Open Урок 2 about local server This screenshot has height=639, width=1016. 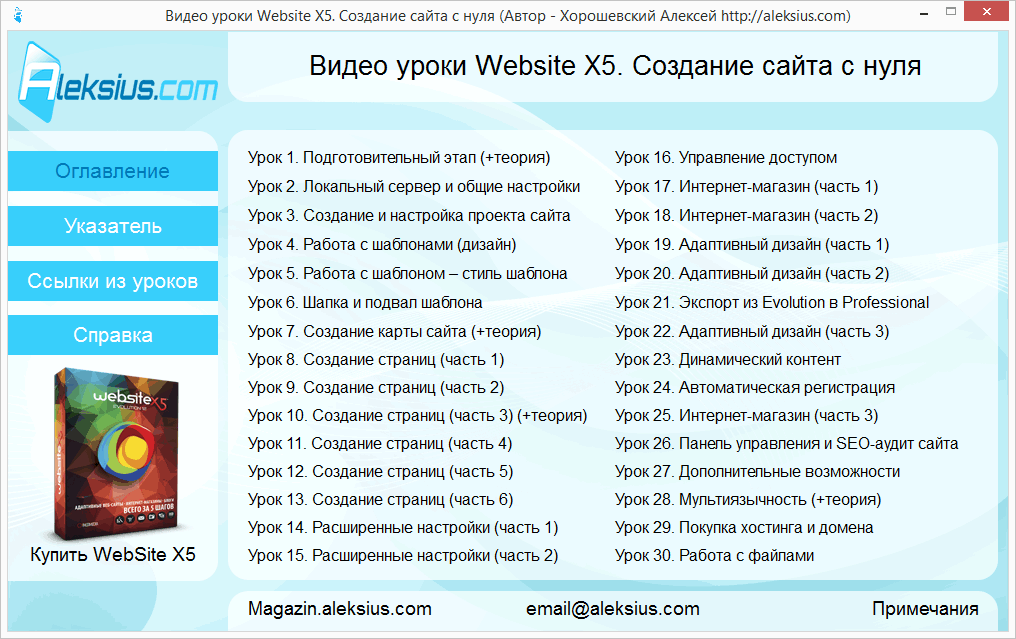tap(414, 187)
